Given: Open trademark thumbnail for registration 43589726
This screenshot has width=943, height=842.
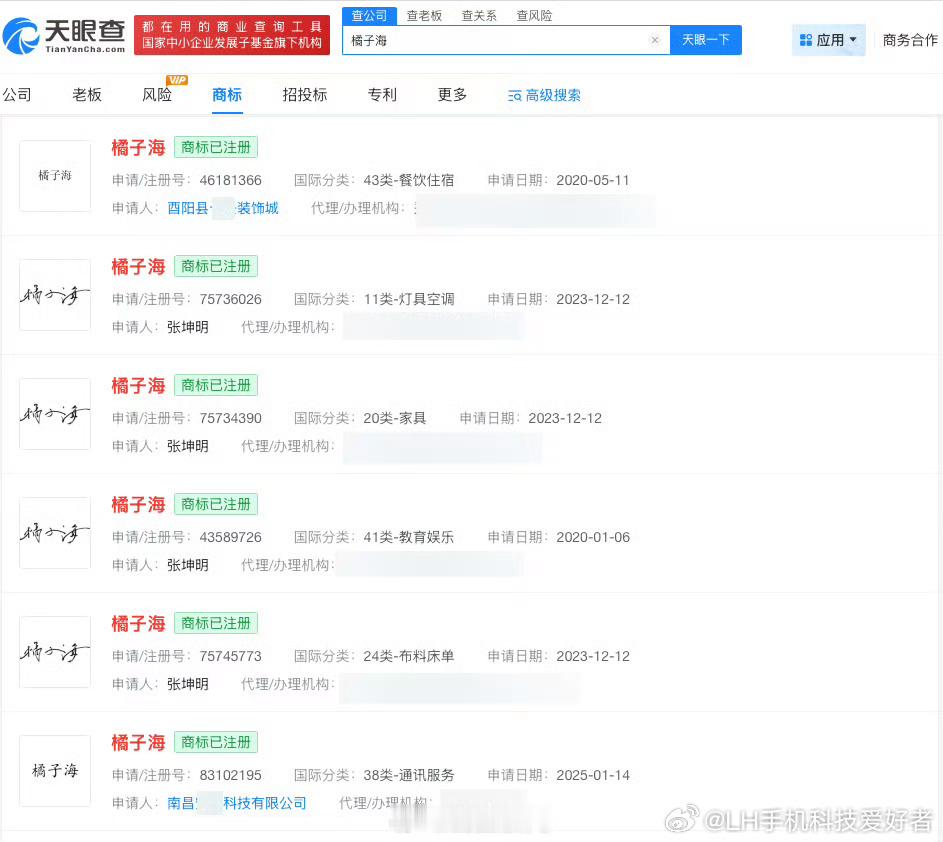Looking at the screenshot, I should pos(55,533).
